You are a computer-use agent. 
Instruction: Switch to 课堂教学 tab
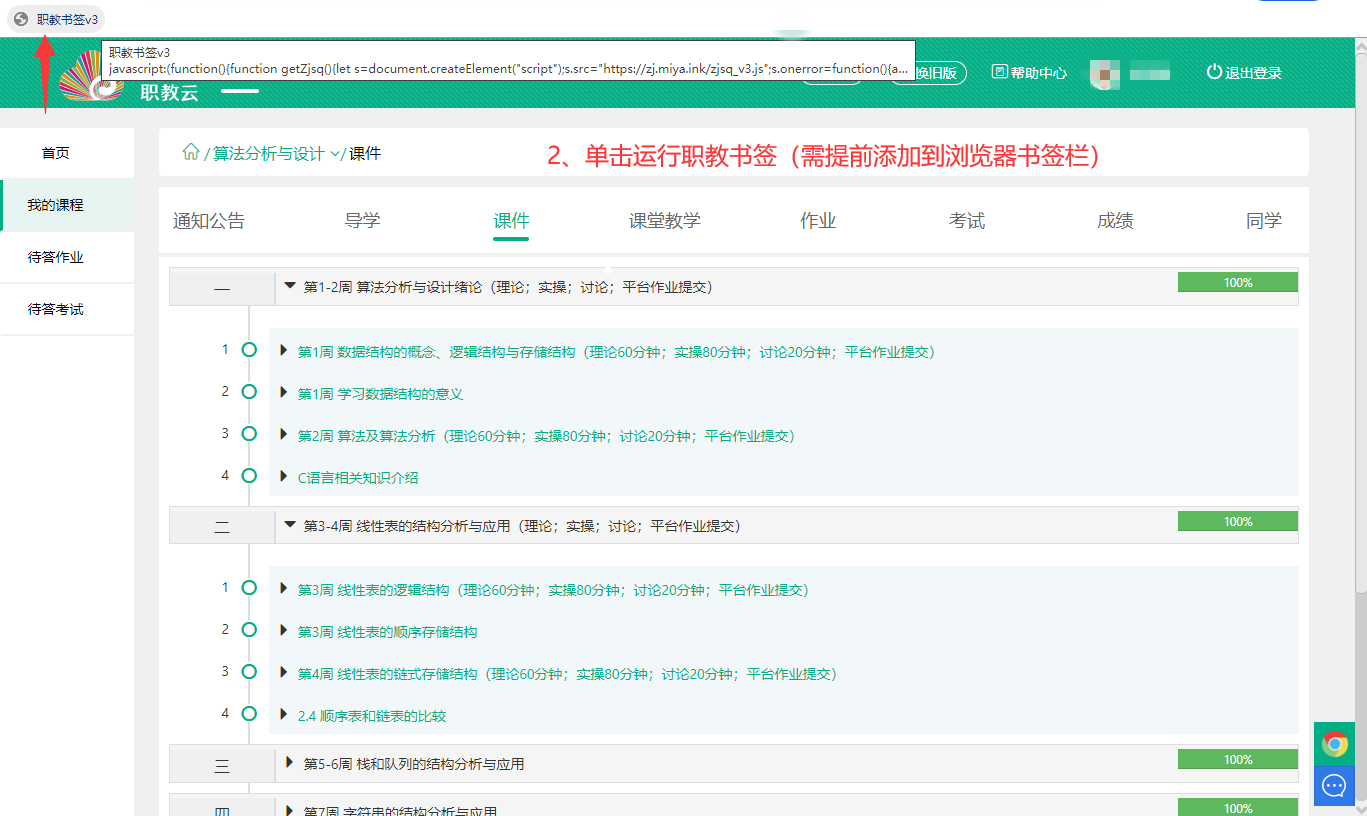tap(665, 221)
